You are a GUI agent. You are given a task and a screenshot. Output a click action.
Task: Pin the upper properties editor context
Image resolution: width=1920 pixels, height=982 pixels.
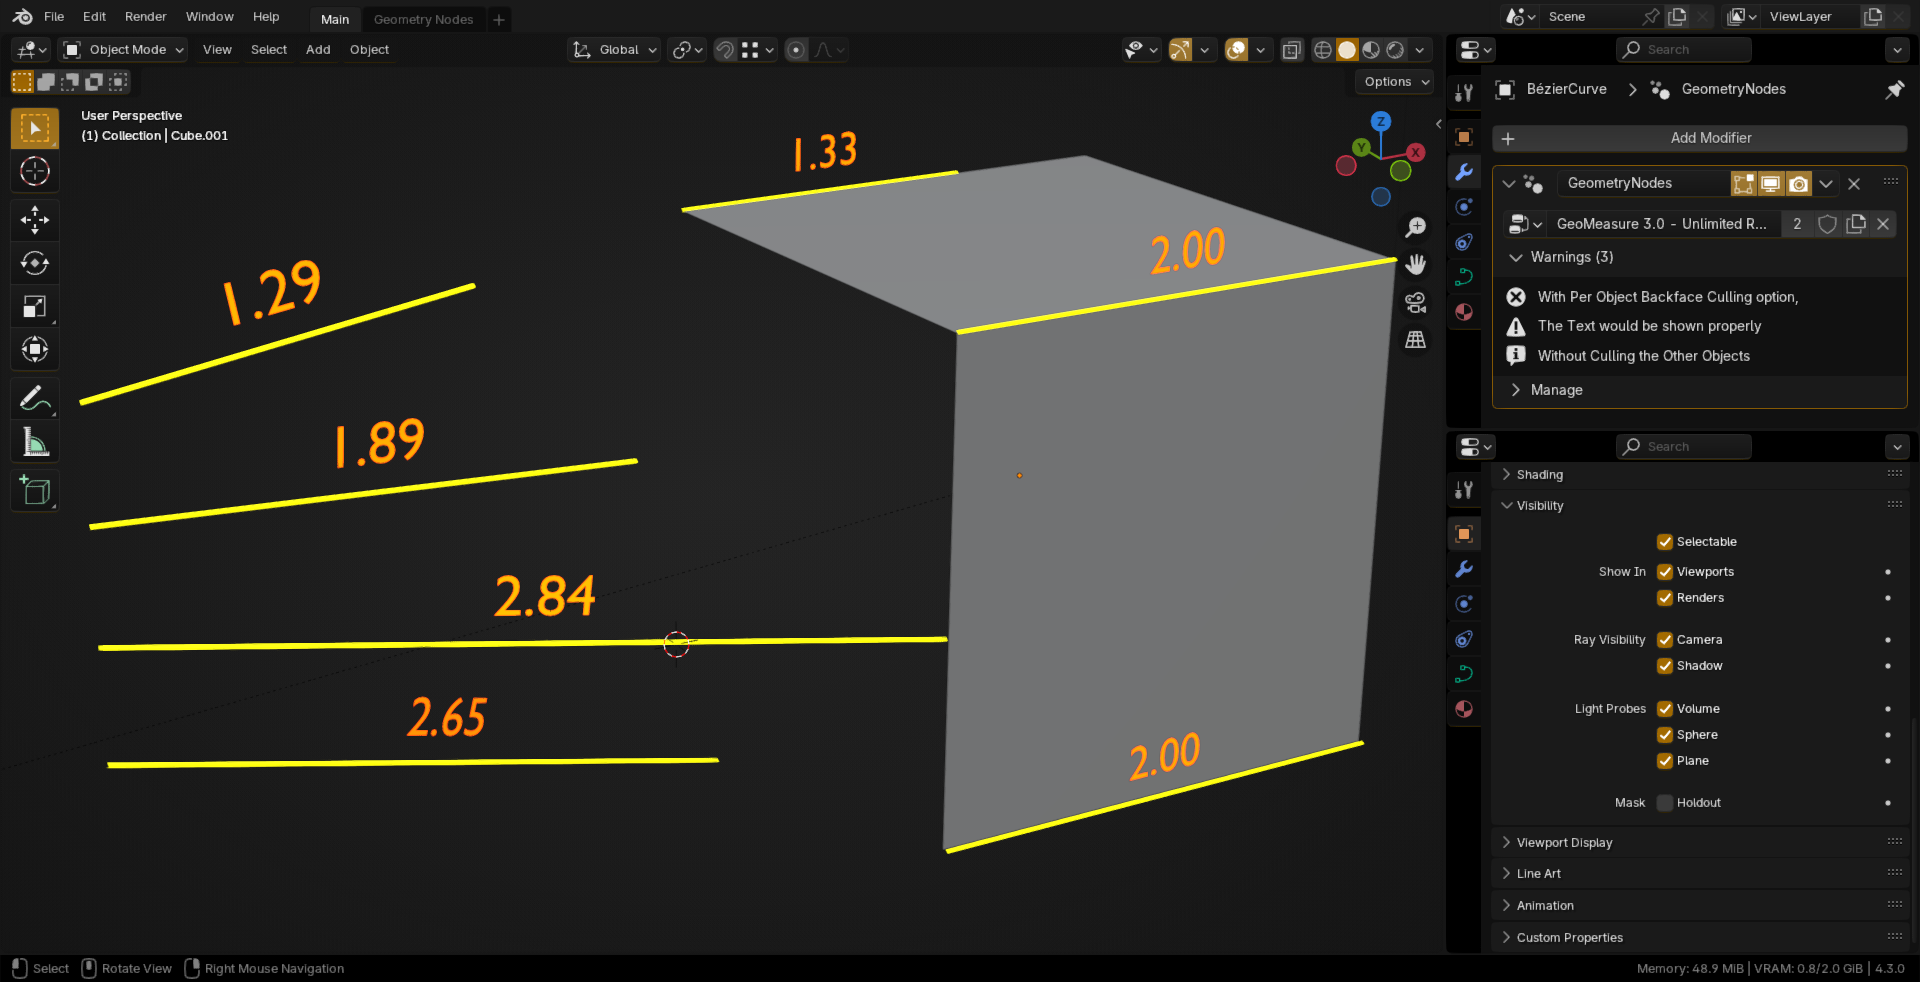click(x=1894, y=90)
